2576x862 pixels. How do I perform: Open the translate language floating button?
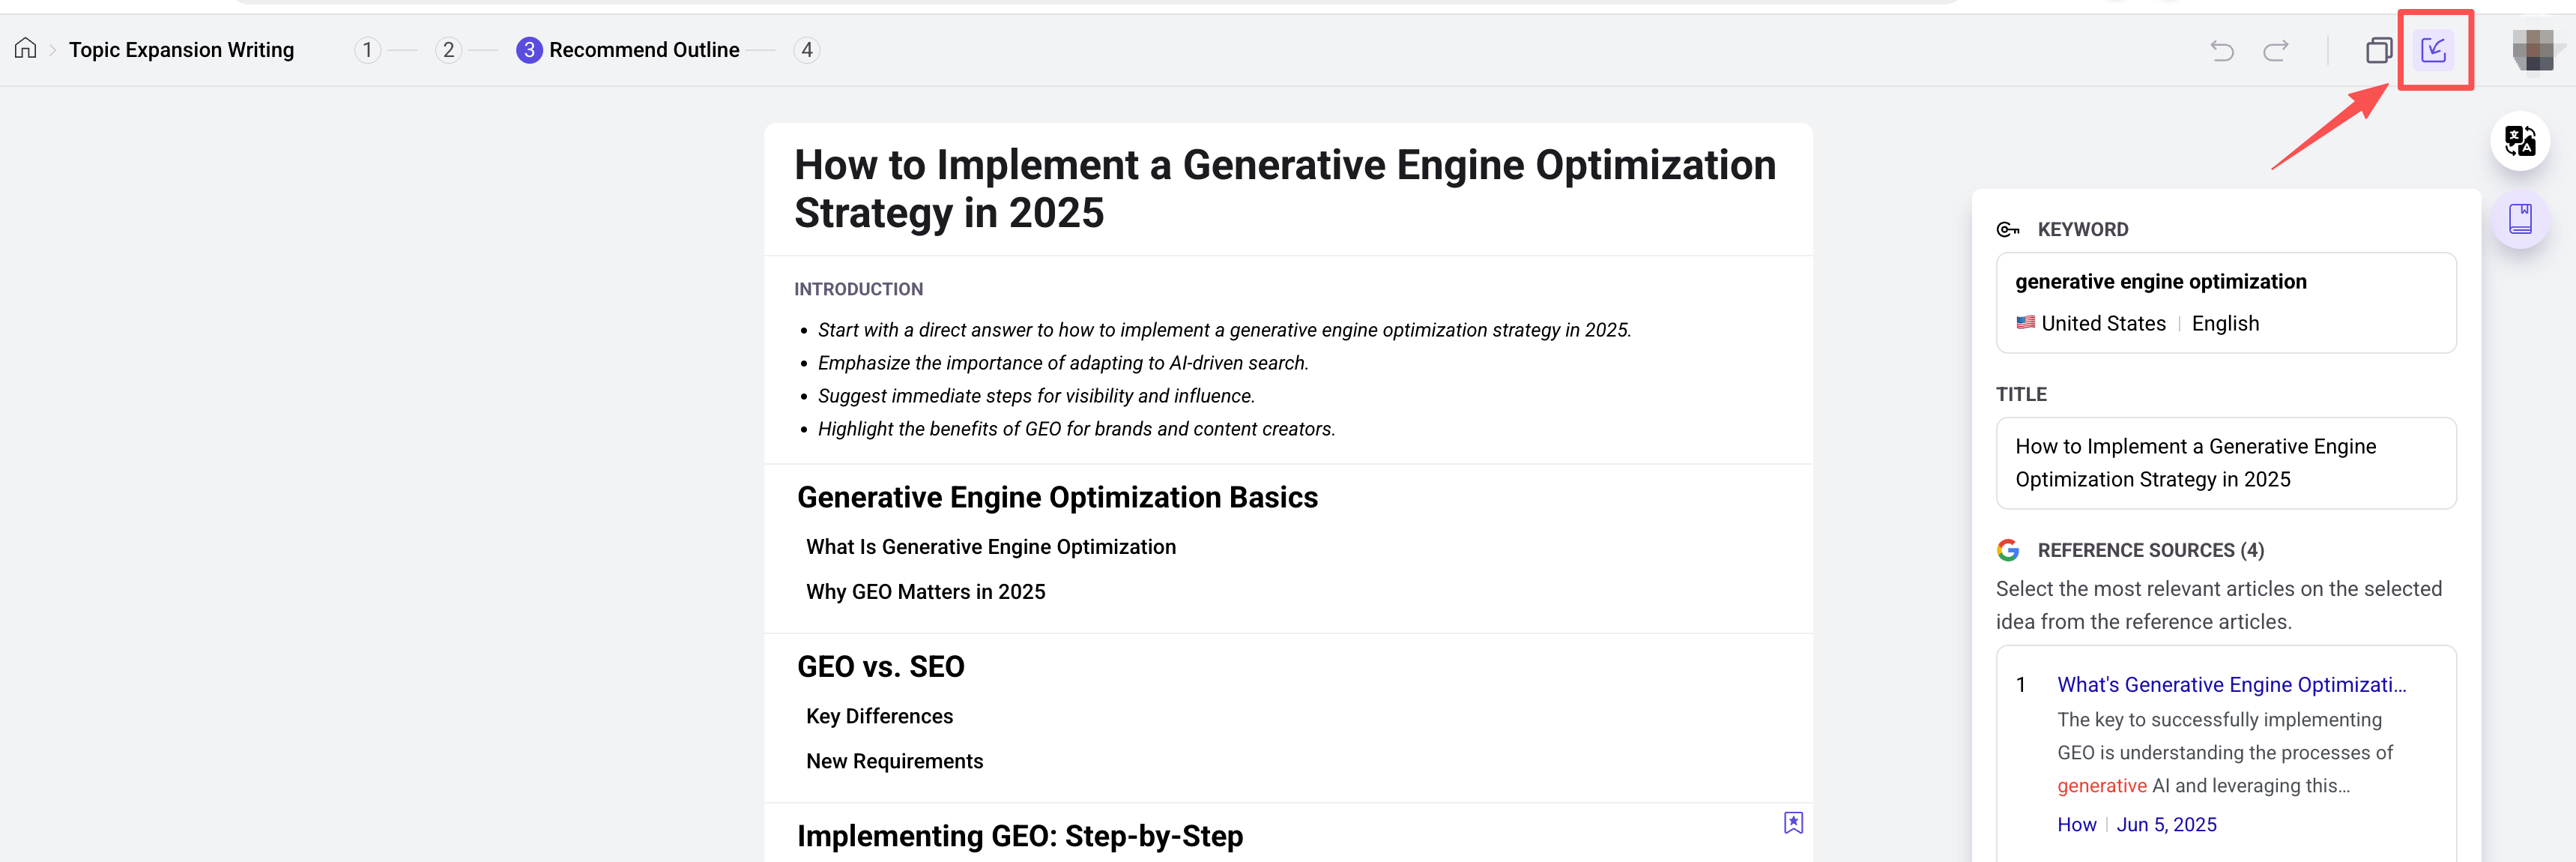click(2519, 141)
